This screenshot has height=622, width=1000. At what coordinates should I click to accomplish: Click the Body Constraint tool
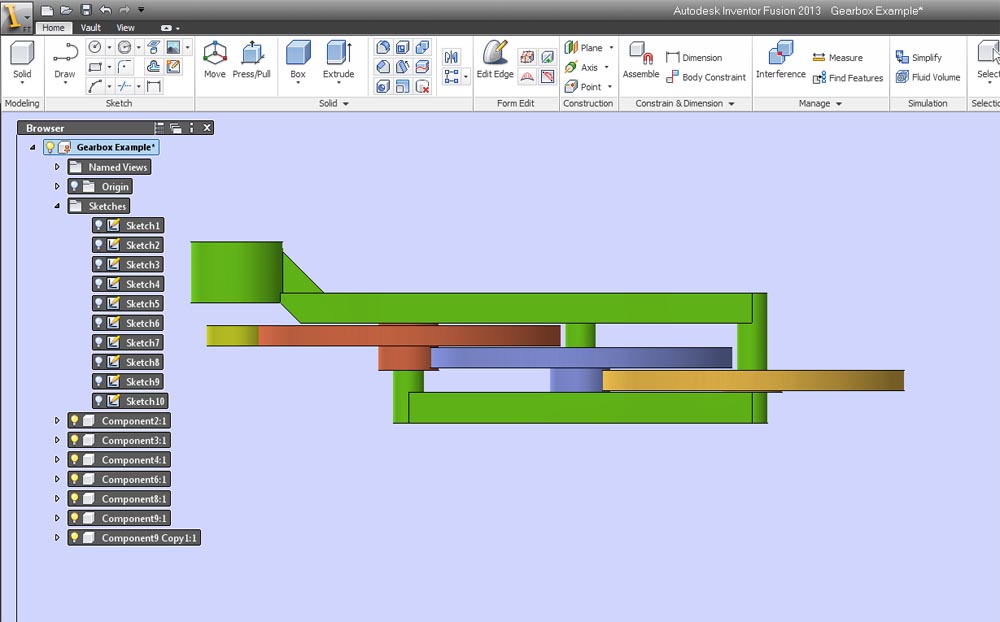tap(705, 77)
